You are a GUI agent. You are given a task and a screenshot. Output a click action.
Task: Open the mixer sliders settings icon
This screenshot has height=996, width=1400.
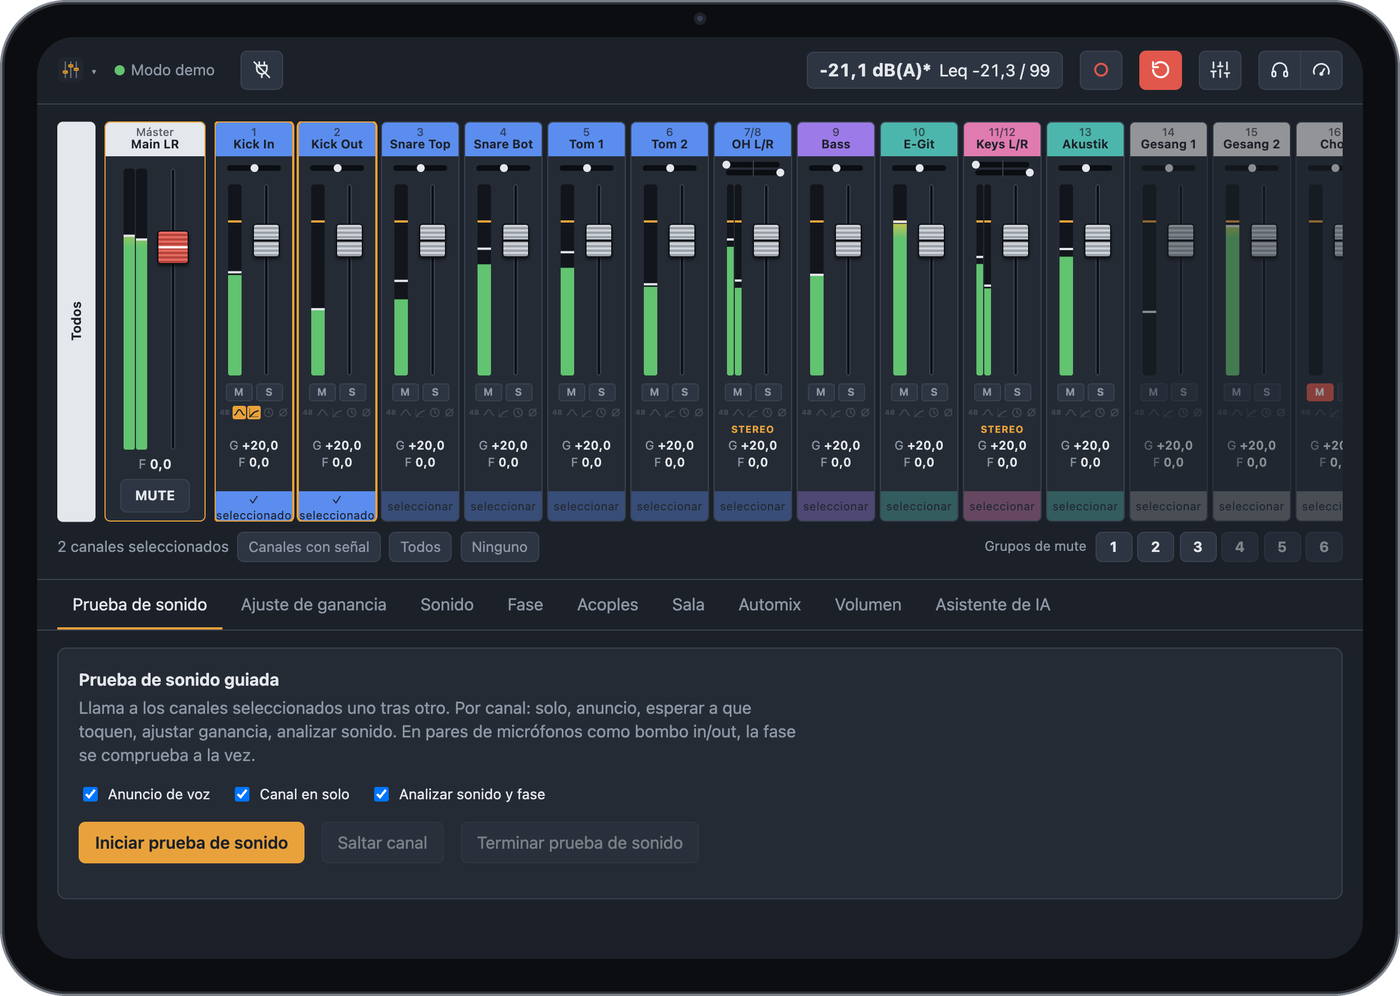coord(1220,70)
